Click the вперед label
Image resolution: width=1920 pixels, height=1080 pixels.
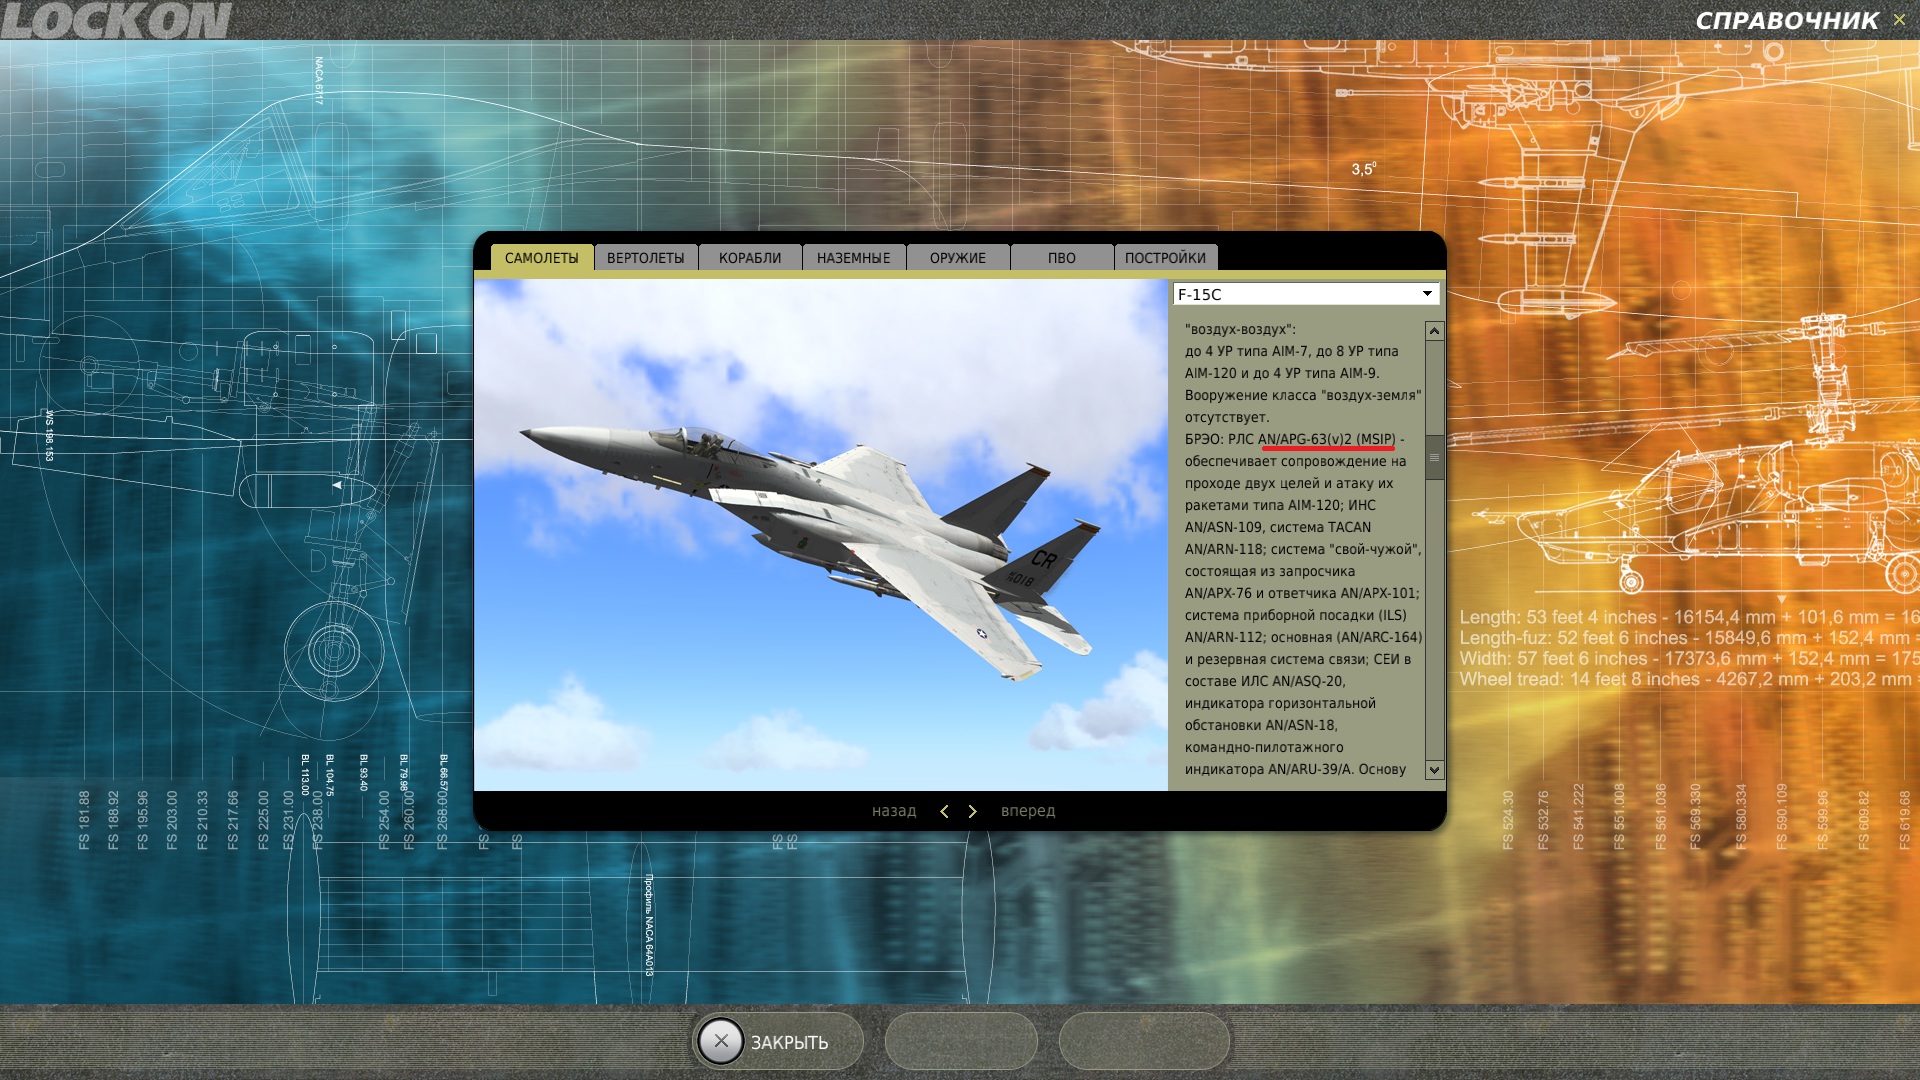click(1028, 811)
